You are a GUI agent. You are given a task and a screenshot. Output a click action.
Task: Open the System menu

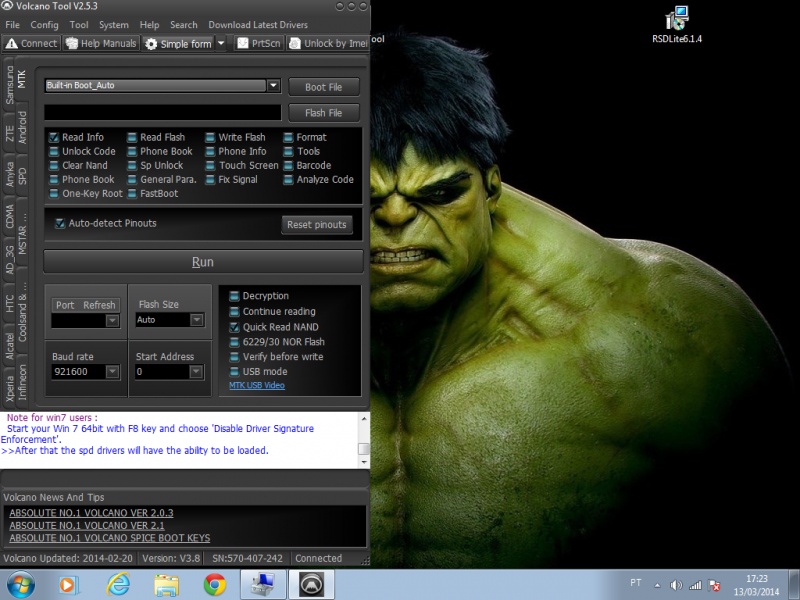tap(114, 24)
